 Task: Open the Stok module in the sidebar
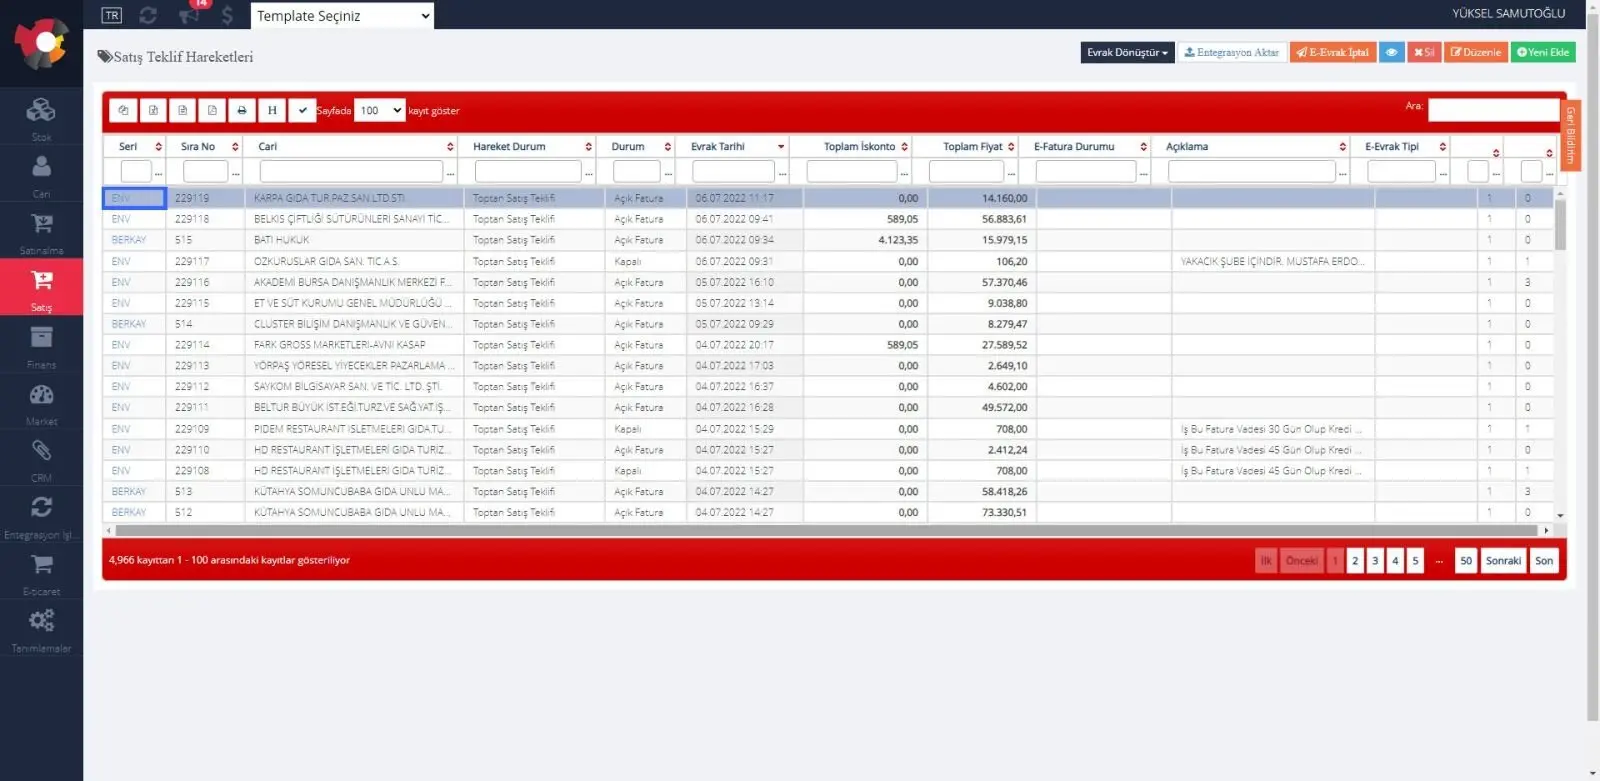[41, 118]
